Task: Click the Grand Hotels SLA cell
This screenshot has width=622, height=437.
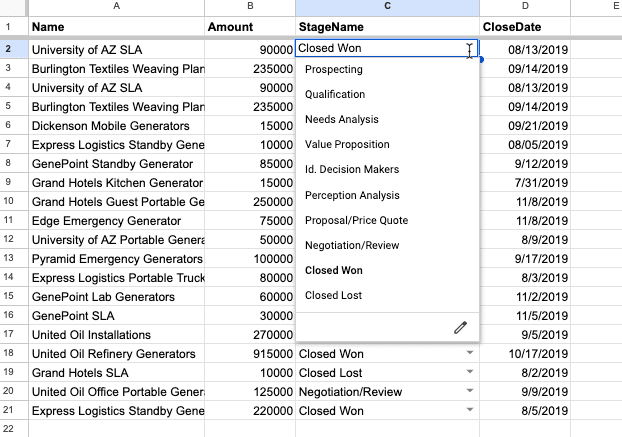Action: pos(116,373)
